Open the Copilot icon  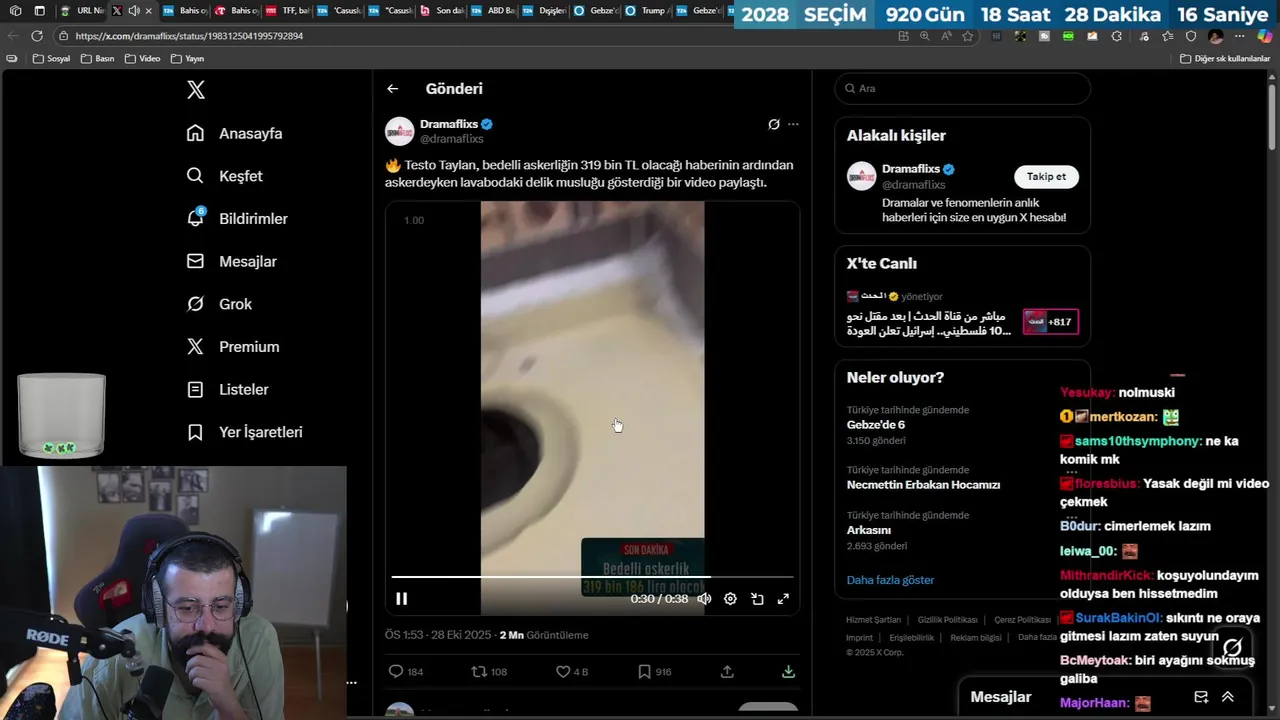[x=1265, y=36]
